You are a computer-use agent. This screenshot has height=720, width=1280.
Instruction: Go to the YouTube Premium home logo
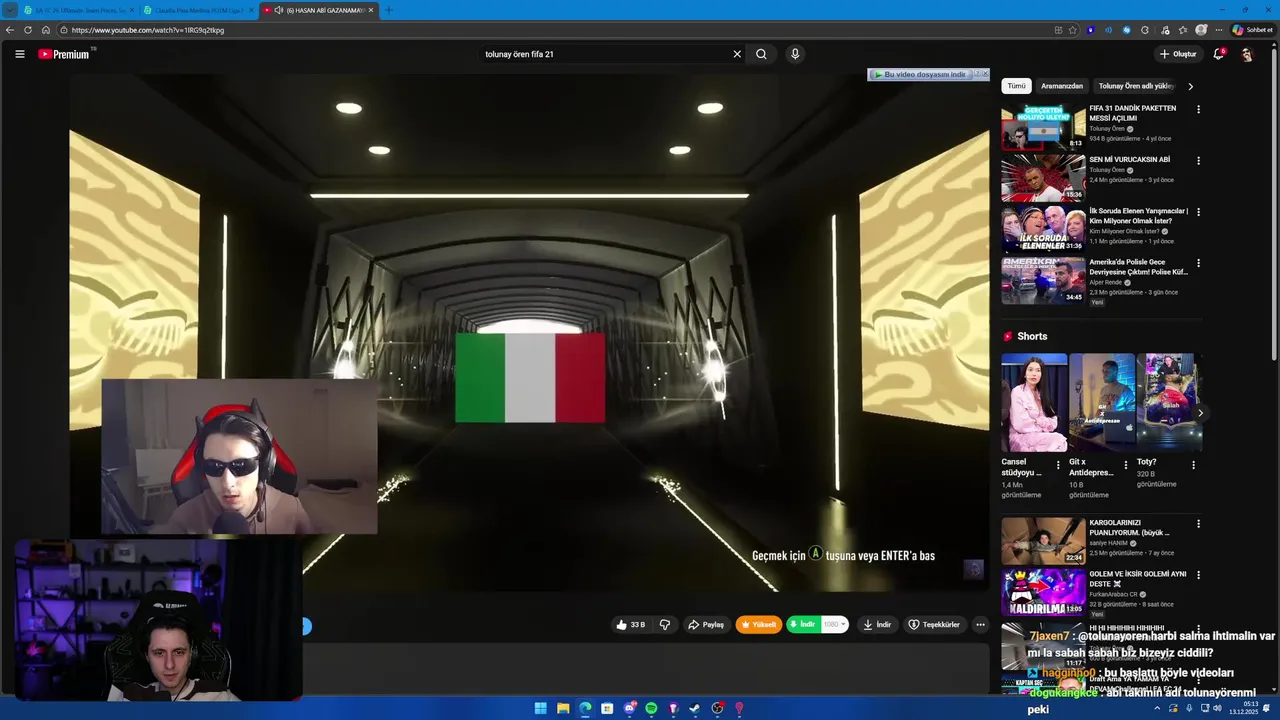[x=65, y=54]
